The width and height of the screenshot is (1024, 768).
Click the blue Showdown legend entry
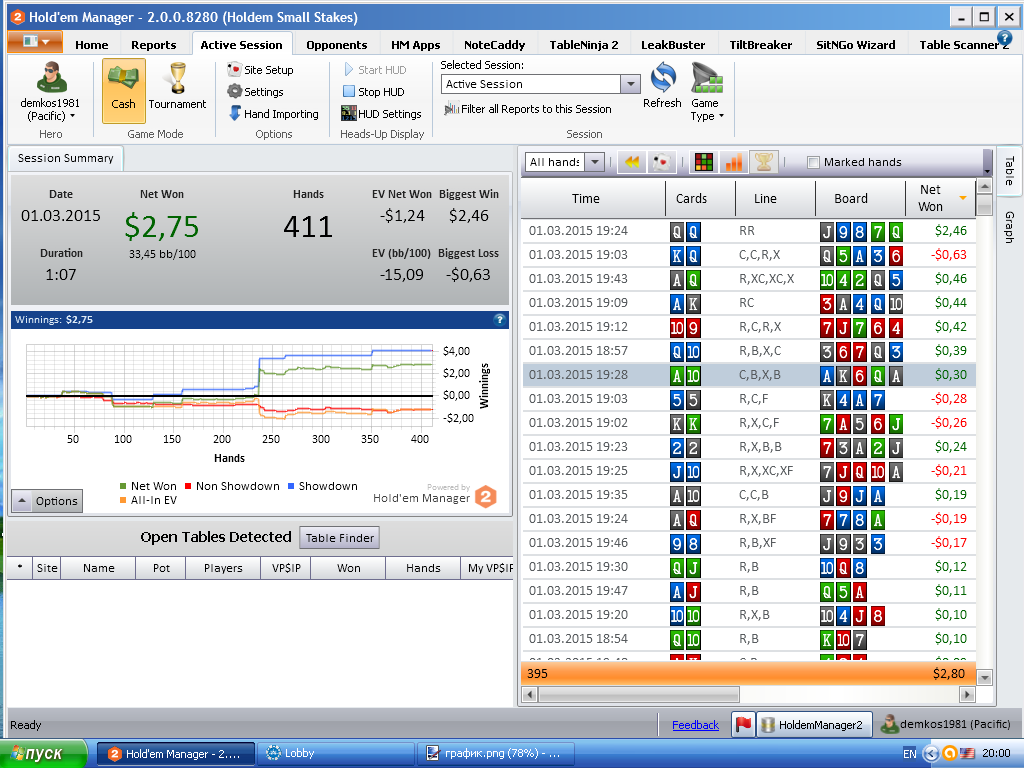[323, 486]
